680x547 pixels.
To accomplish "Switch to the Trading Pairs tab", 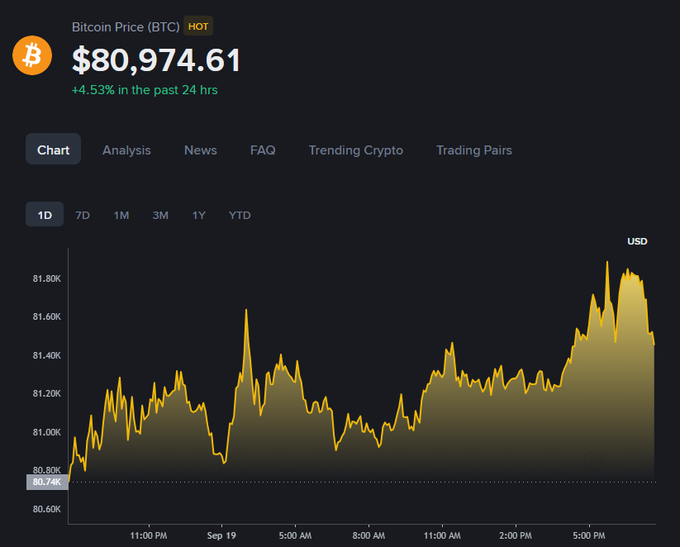I will (x=474, y=150).
